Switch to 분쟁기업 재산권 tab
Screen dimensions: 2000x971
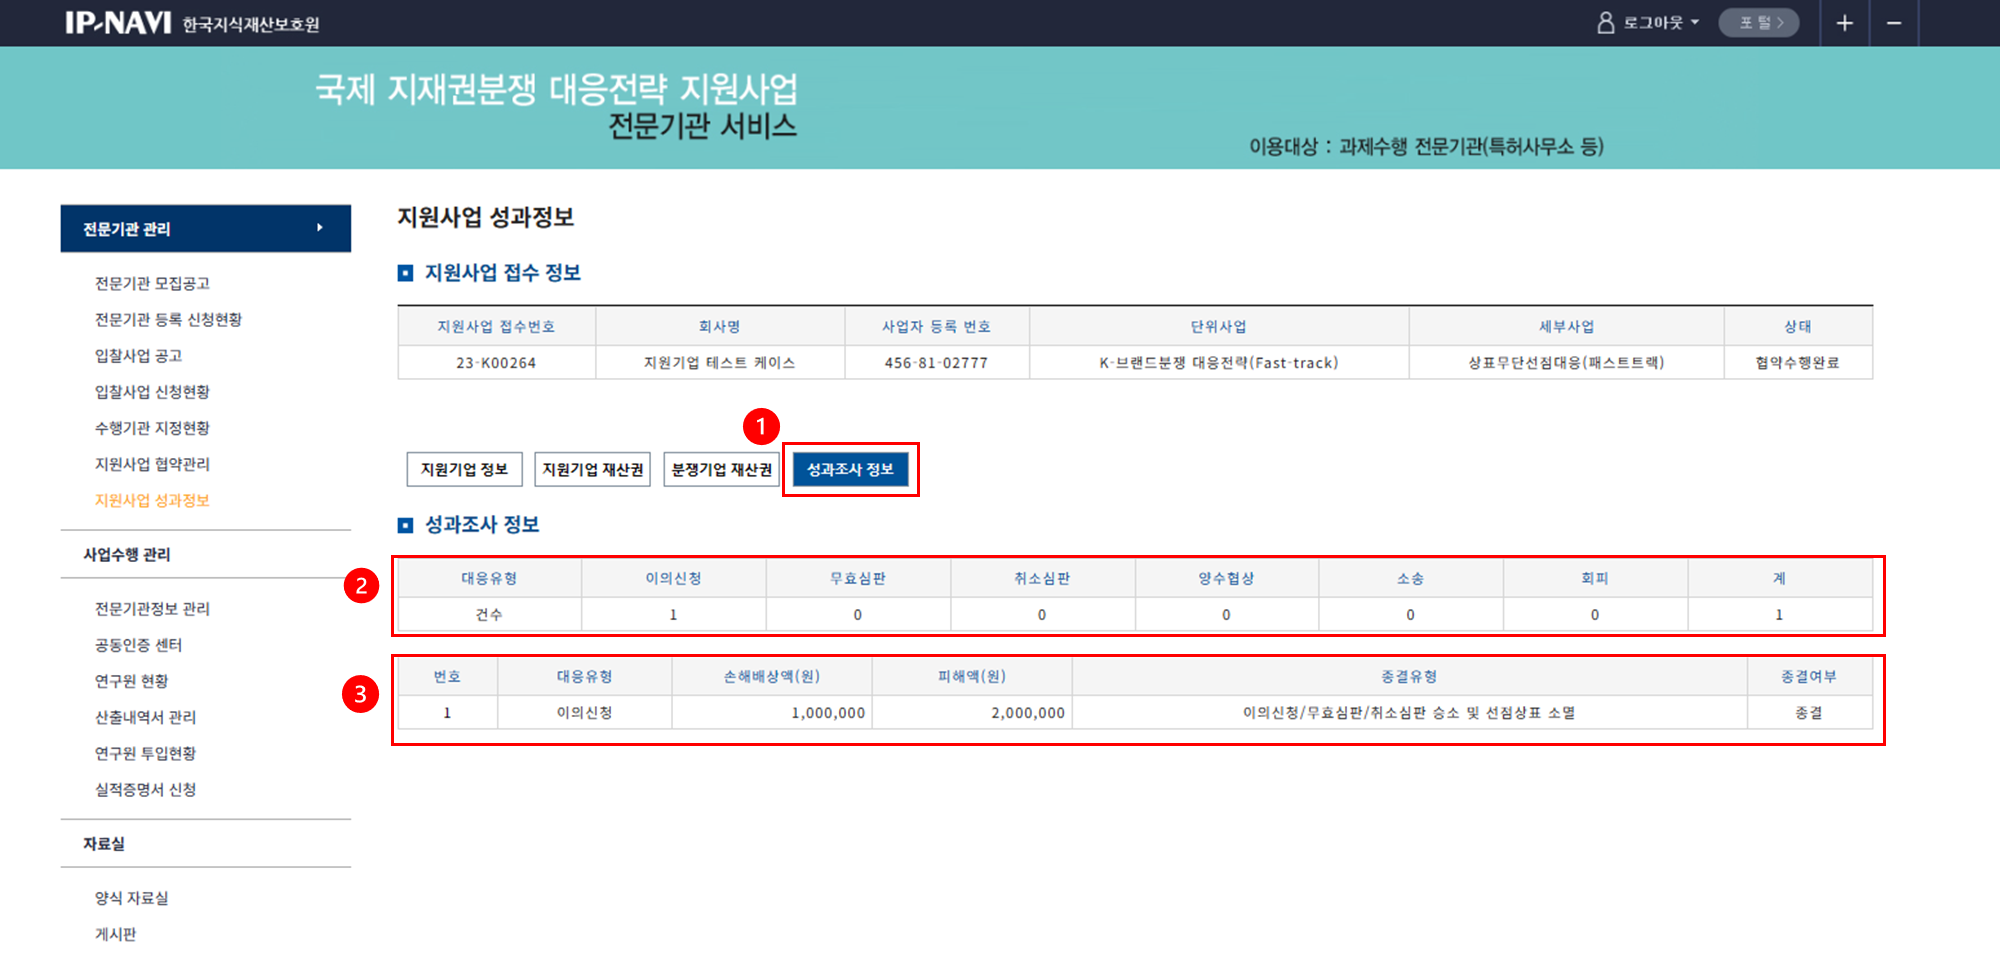pos(721,469)
